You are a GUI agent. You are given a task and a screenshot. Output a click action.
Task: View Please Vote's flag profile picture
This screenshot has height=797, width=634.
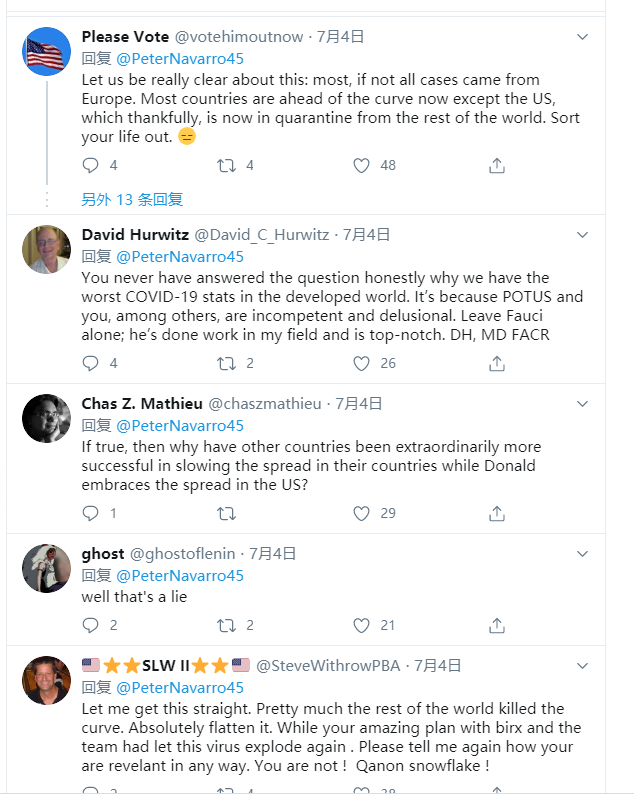[x=46, y=52]
